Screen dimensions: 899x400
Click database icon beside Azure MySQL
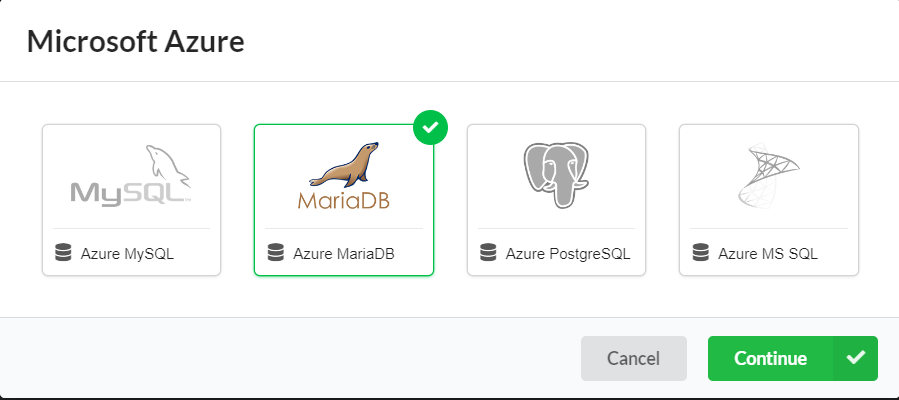(64, 253)
